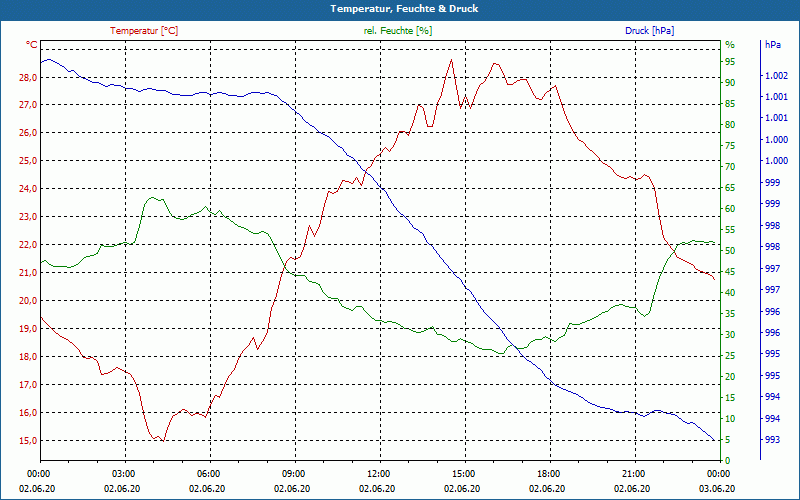The image size is (800, 500).
Task: Click the '0' humidity axis value
Action: (x=728, y=461)
